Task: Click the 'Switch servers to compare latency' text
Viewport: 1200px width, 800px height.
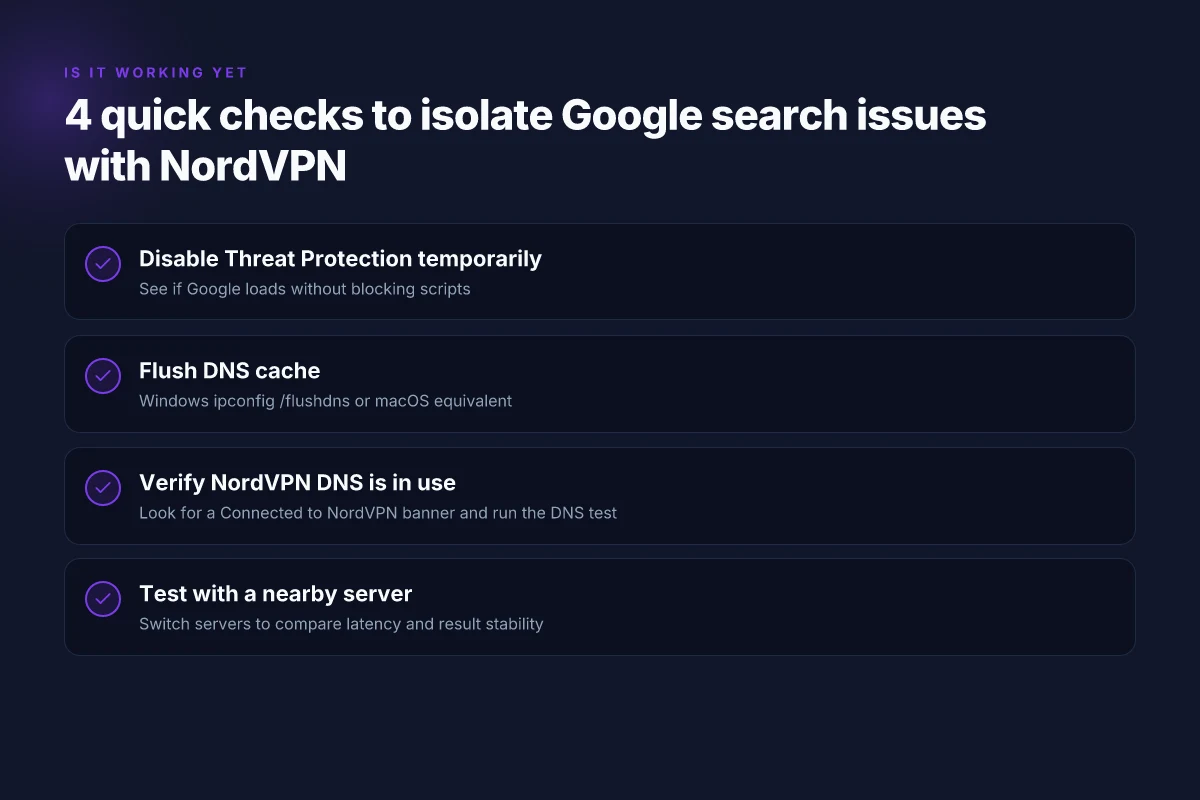Action: [x=341, y=624]
